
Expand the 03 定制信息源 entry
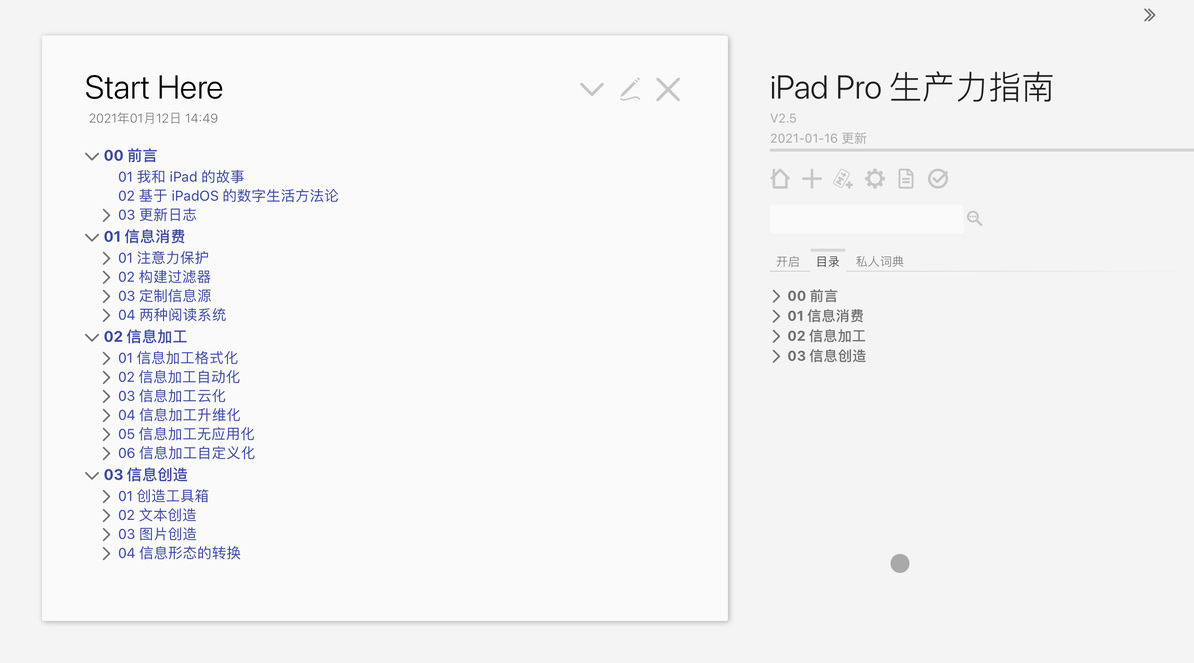107,296
